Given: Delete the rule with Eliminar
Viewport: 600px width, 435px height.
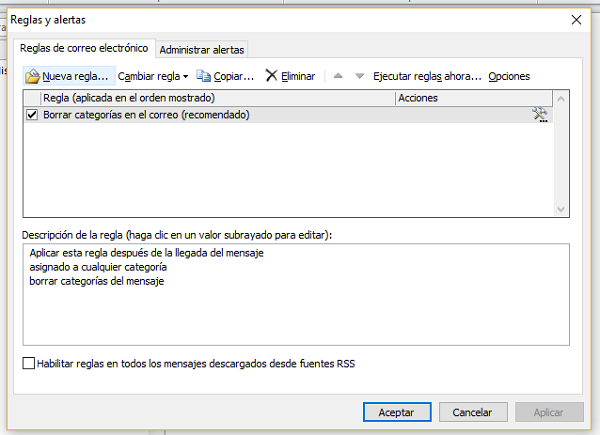Looking at the screenshot, I should pos(290,76).
